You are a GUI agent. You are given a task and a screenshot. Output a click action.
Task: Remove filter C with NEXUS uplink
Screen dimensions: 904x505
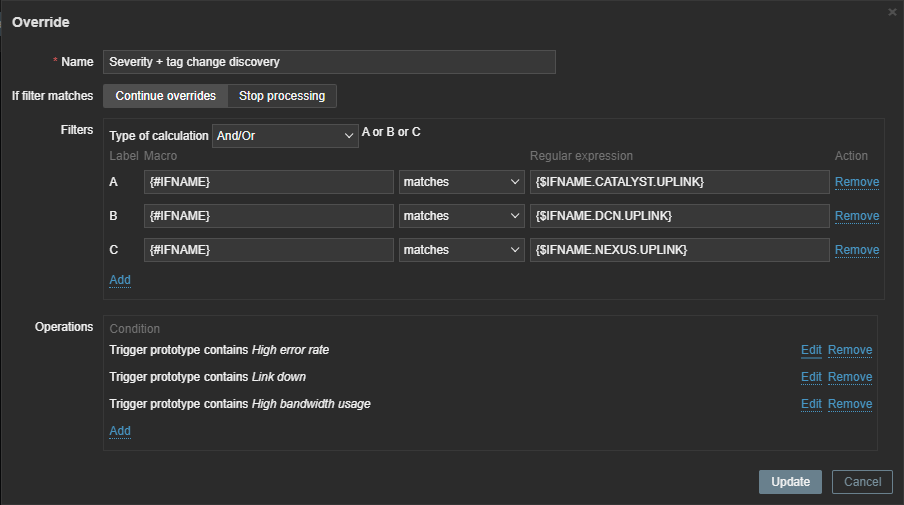(x=856, y=250)
